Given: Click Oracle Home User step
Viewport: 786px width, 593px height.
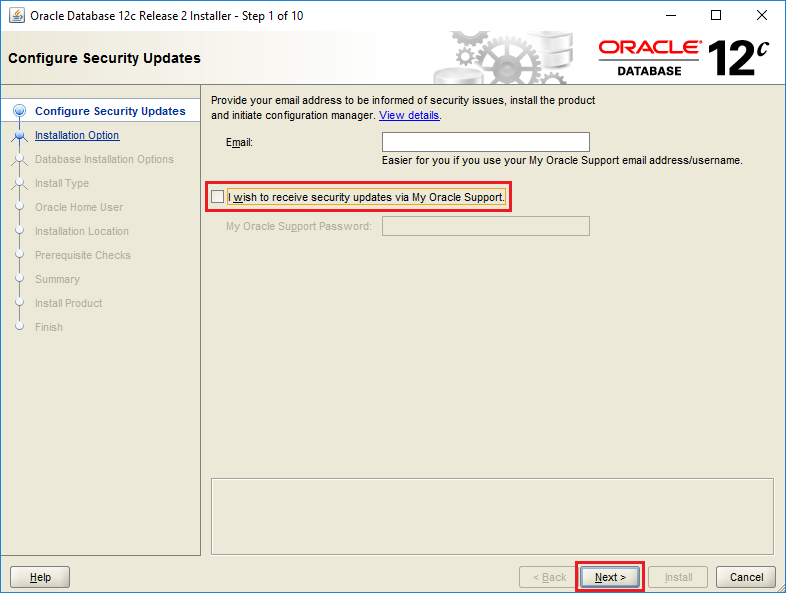Looking at the screenshot, I should coord(79,208).
